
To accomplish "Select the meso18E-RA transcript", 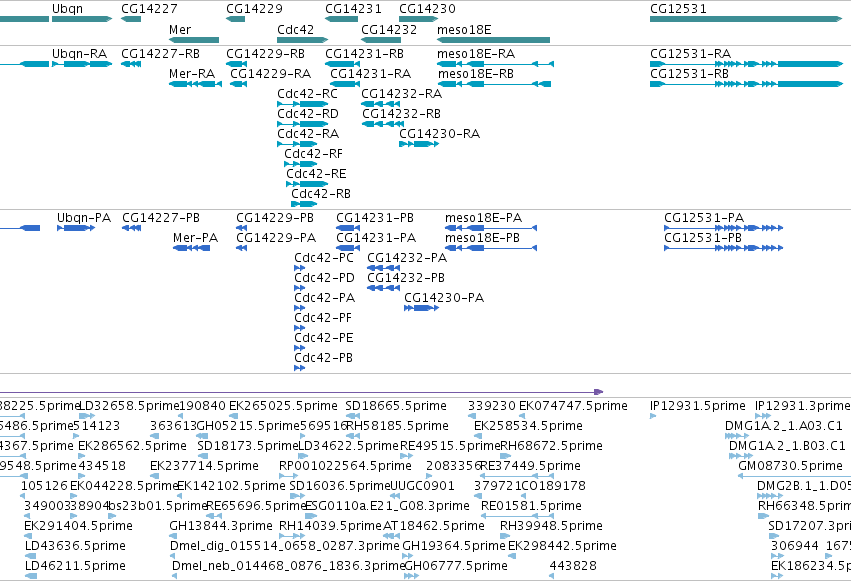I will tap(496, 64).
